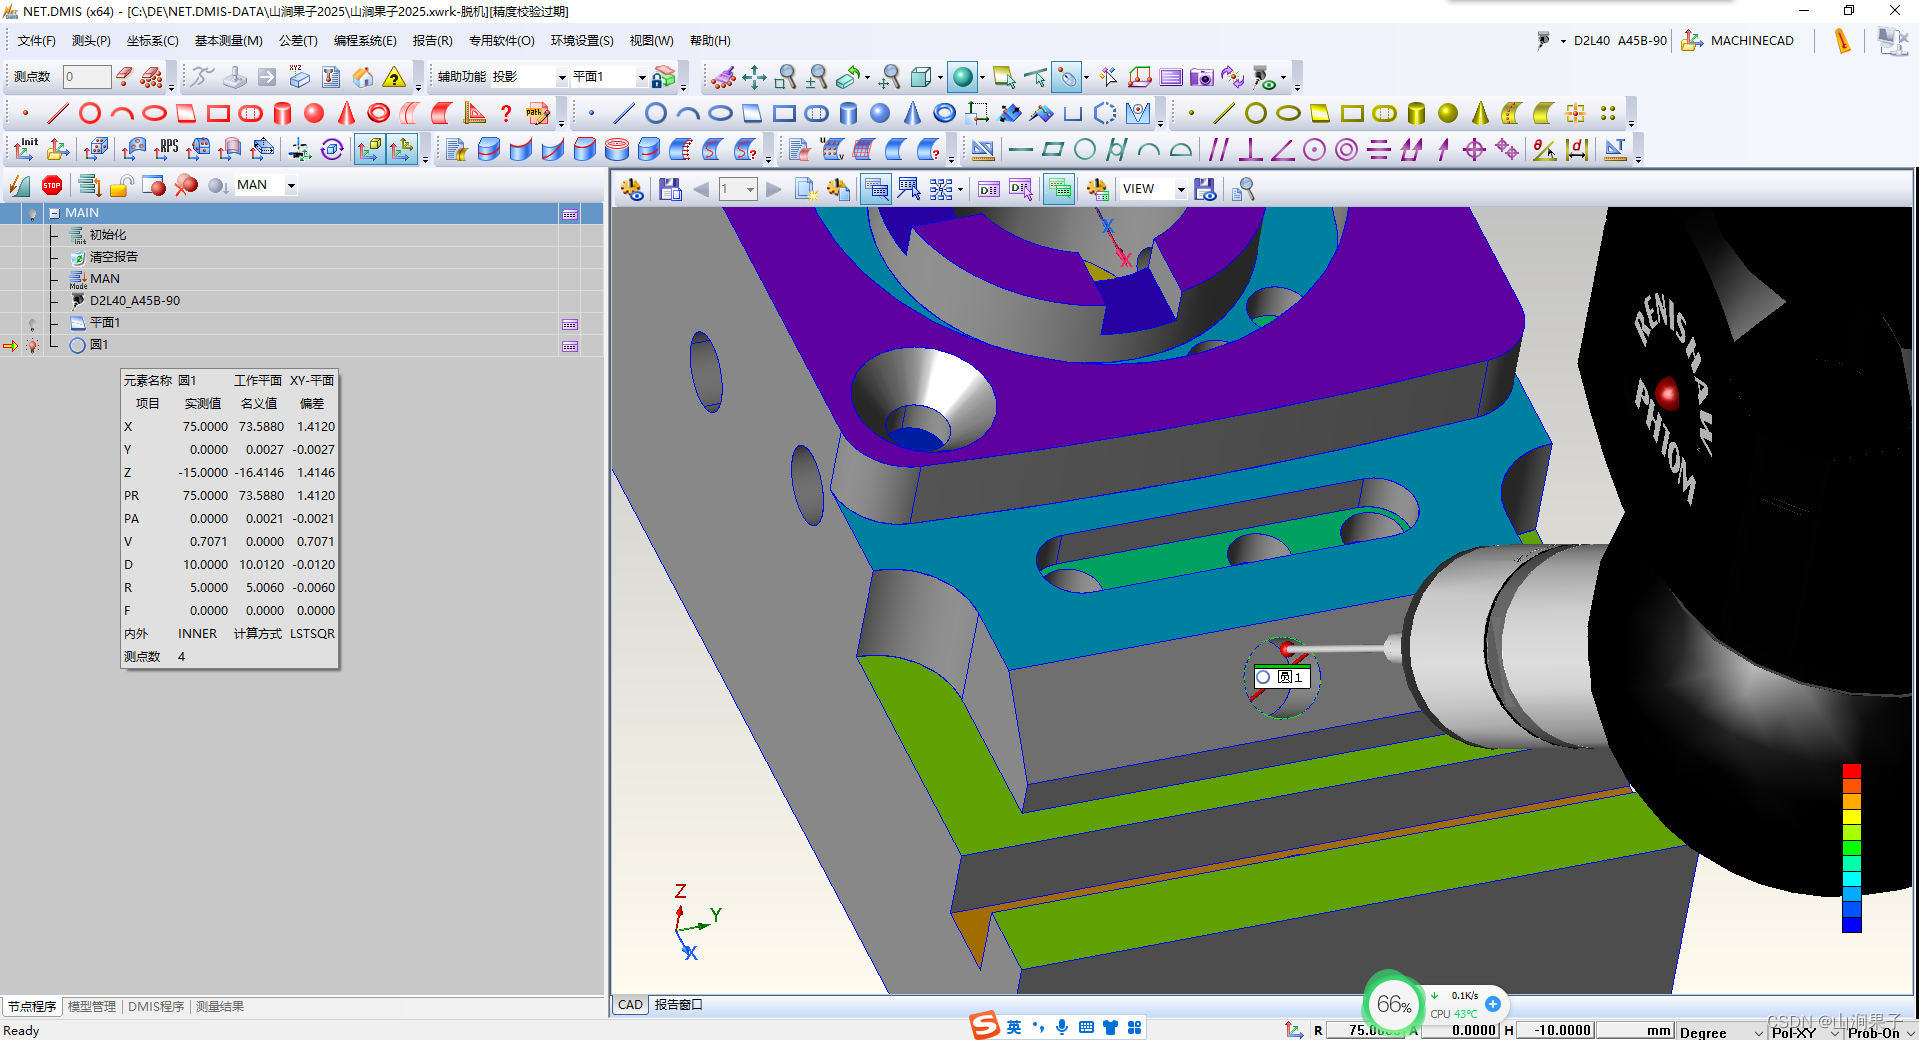This screenshot has width=1919, height=1040.
Task: Click the padlock unlock icon
Action: (x=122, y=185)
